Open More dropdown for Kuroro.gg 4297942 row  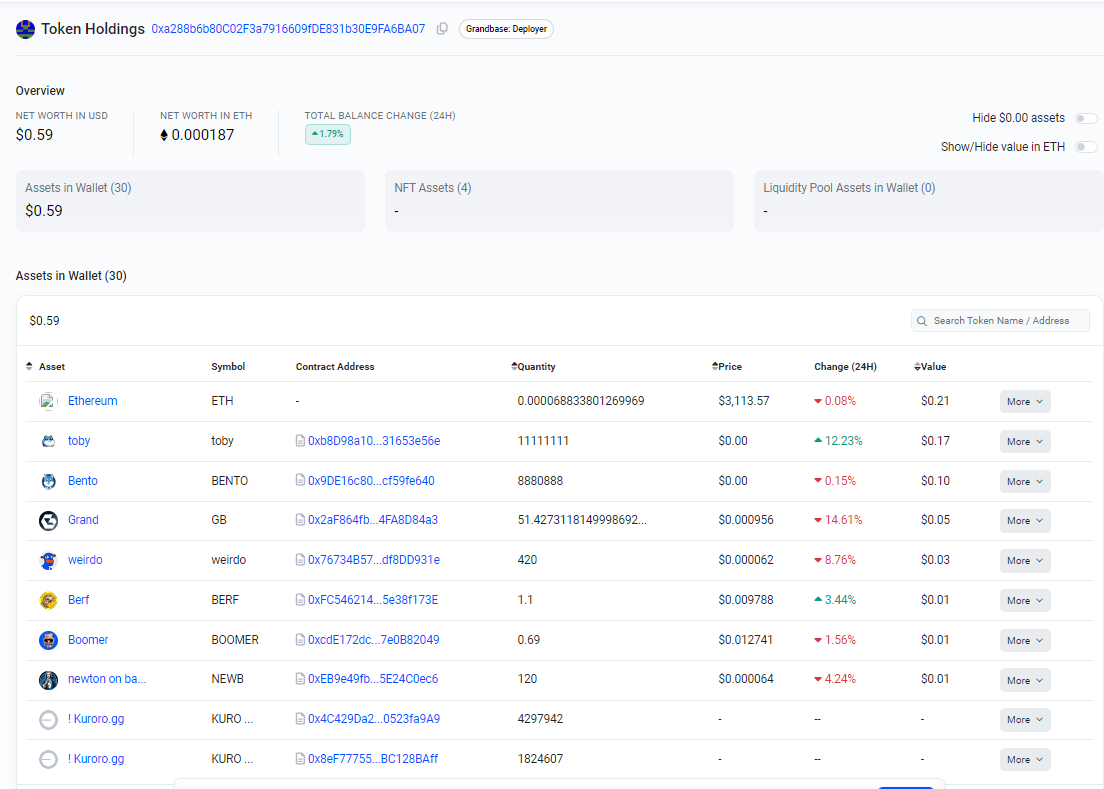coord(1025,720)
